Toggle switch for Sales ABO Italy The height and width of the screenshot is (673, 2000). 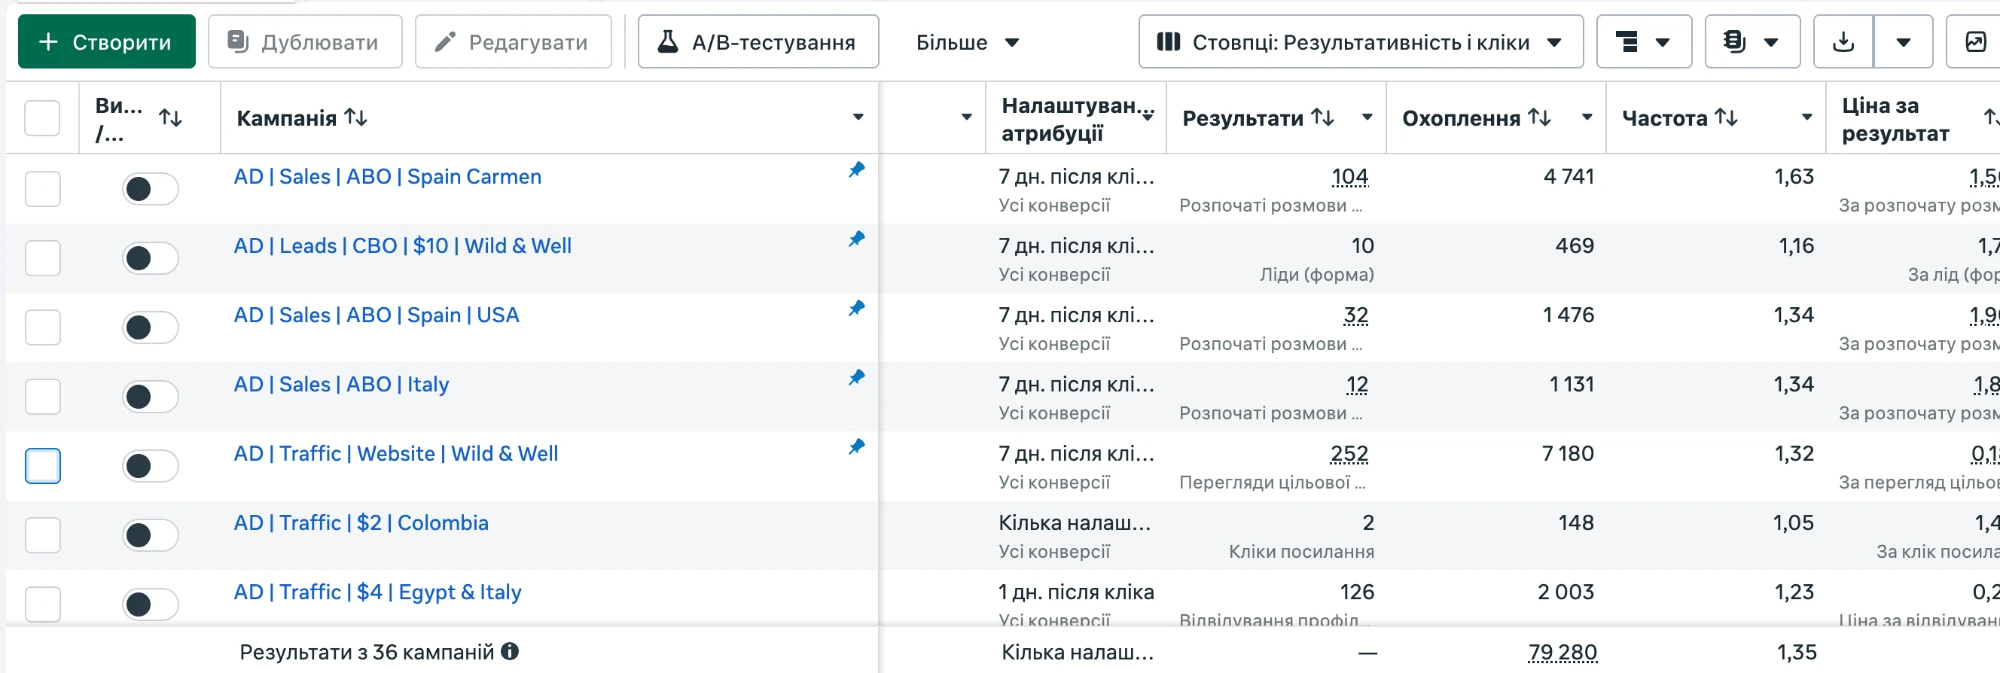point(150,397)
